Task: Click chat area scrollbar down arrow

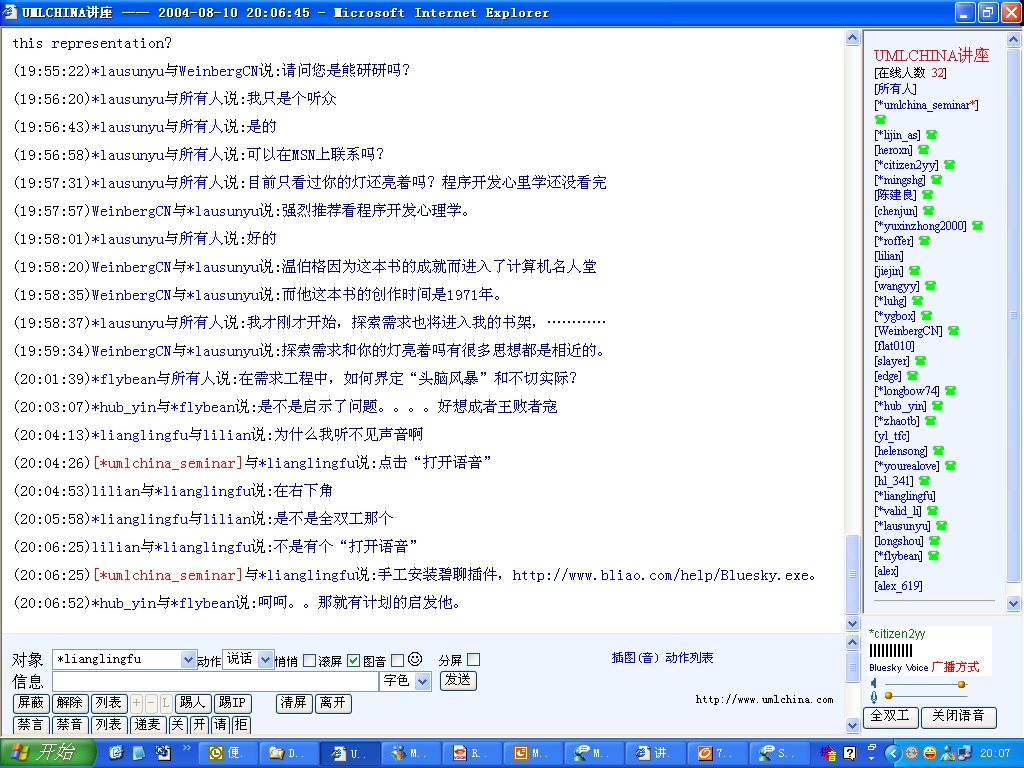Action: (x=852, y=624)
